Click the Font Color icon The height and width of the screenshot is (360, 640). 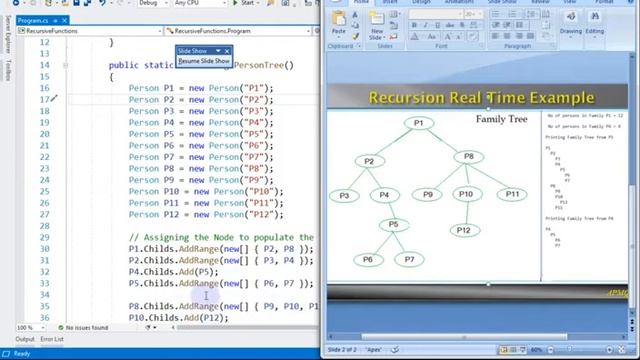[x=414, y=37]
